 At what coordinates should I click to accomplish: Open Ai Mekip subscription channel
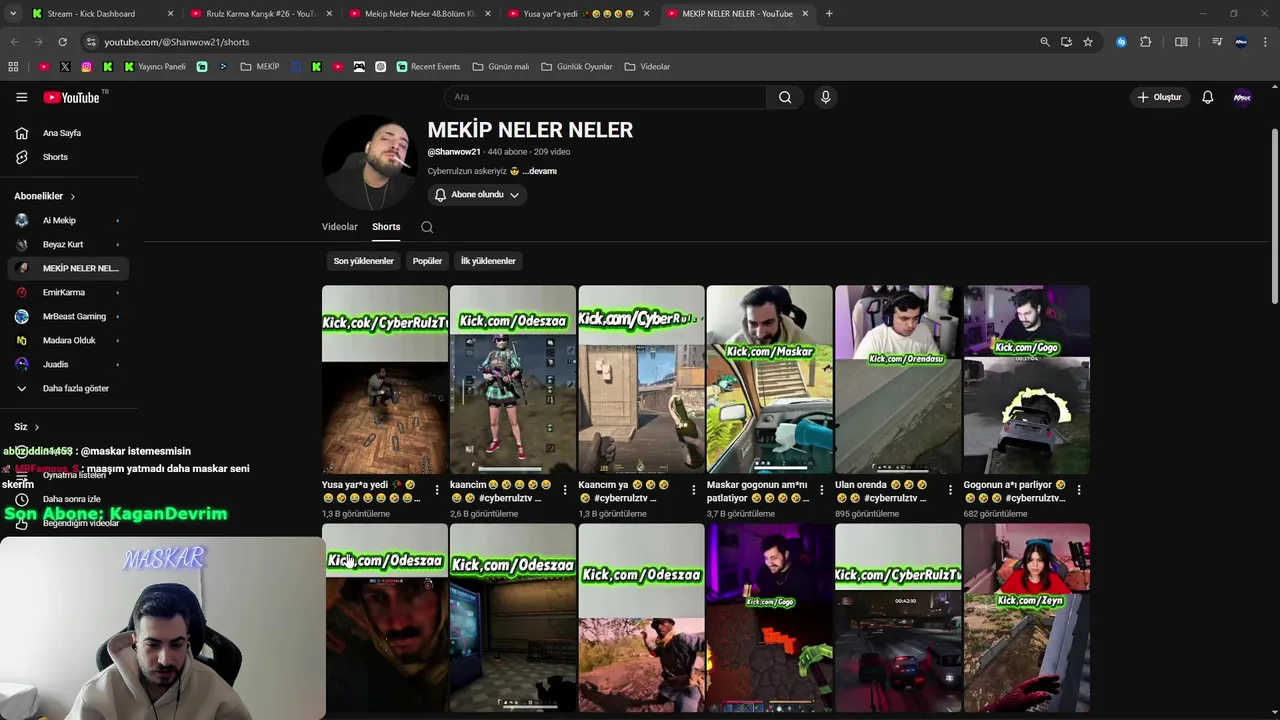[66, 220]
